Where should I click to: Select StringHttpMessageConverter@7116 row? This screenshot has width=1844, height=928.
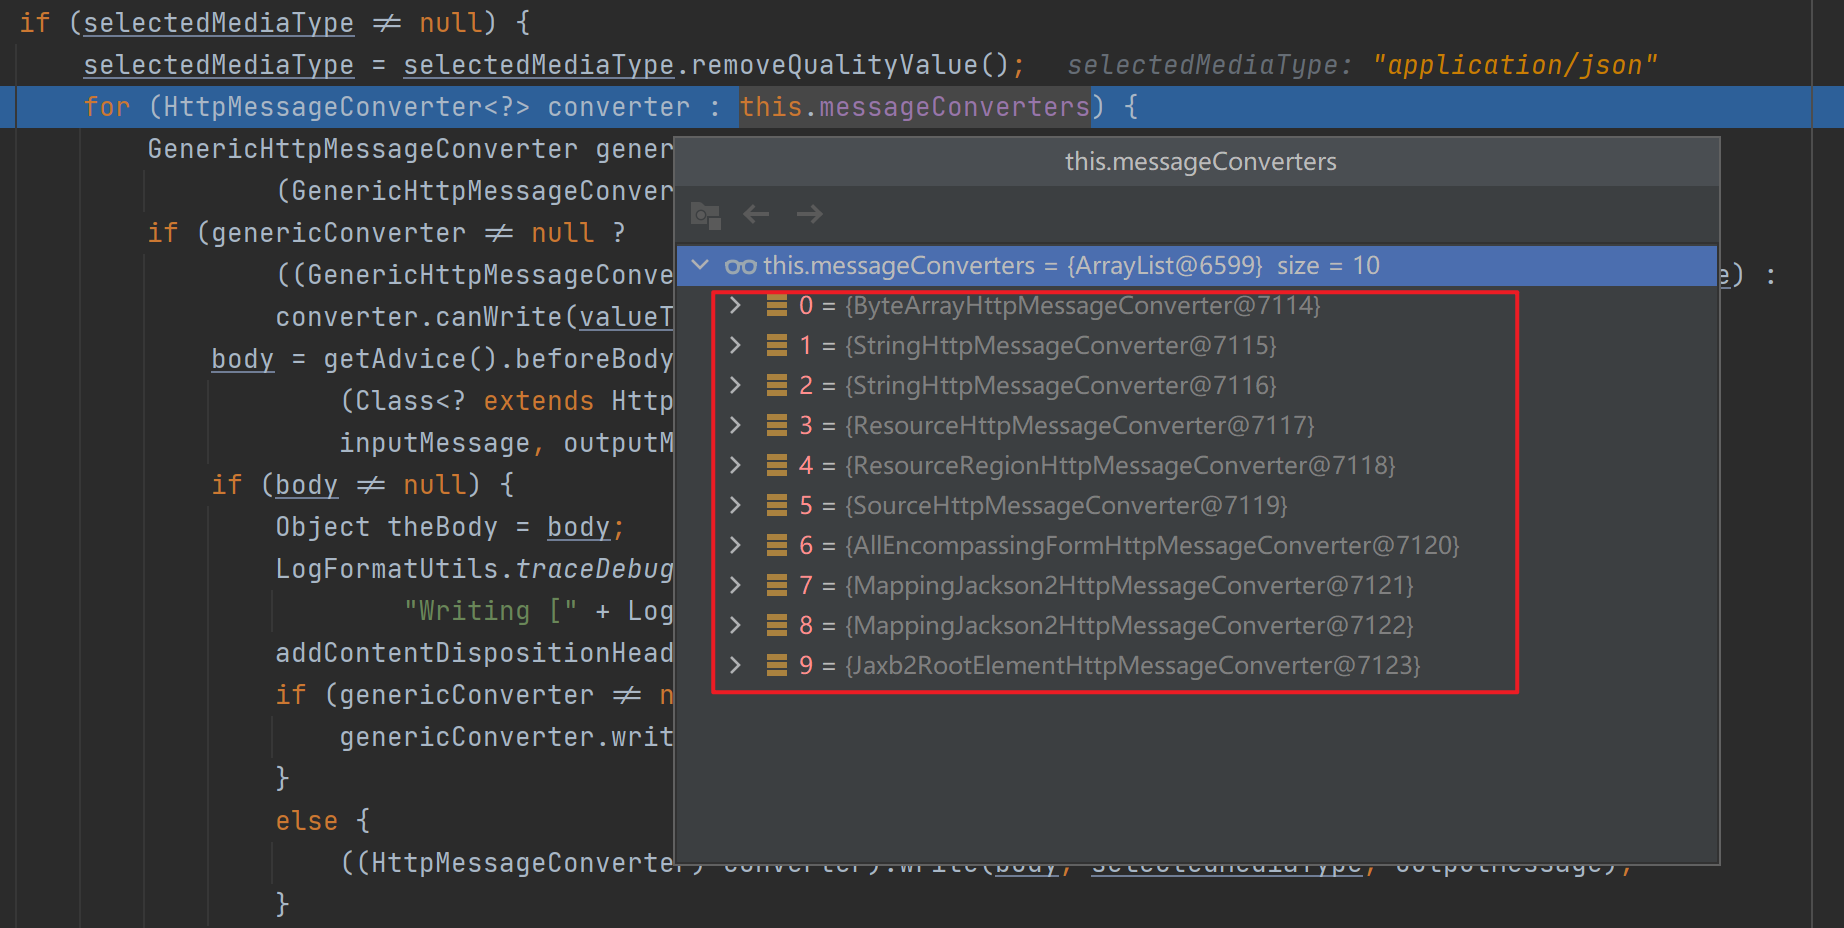click(x=1060, y=386)
